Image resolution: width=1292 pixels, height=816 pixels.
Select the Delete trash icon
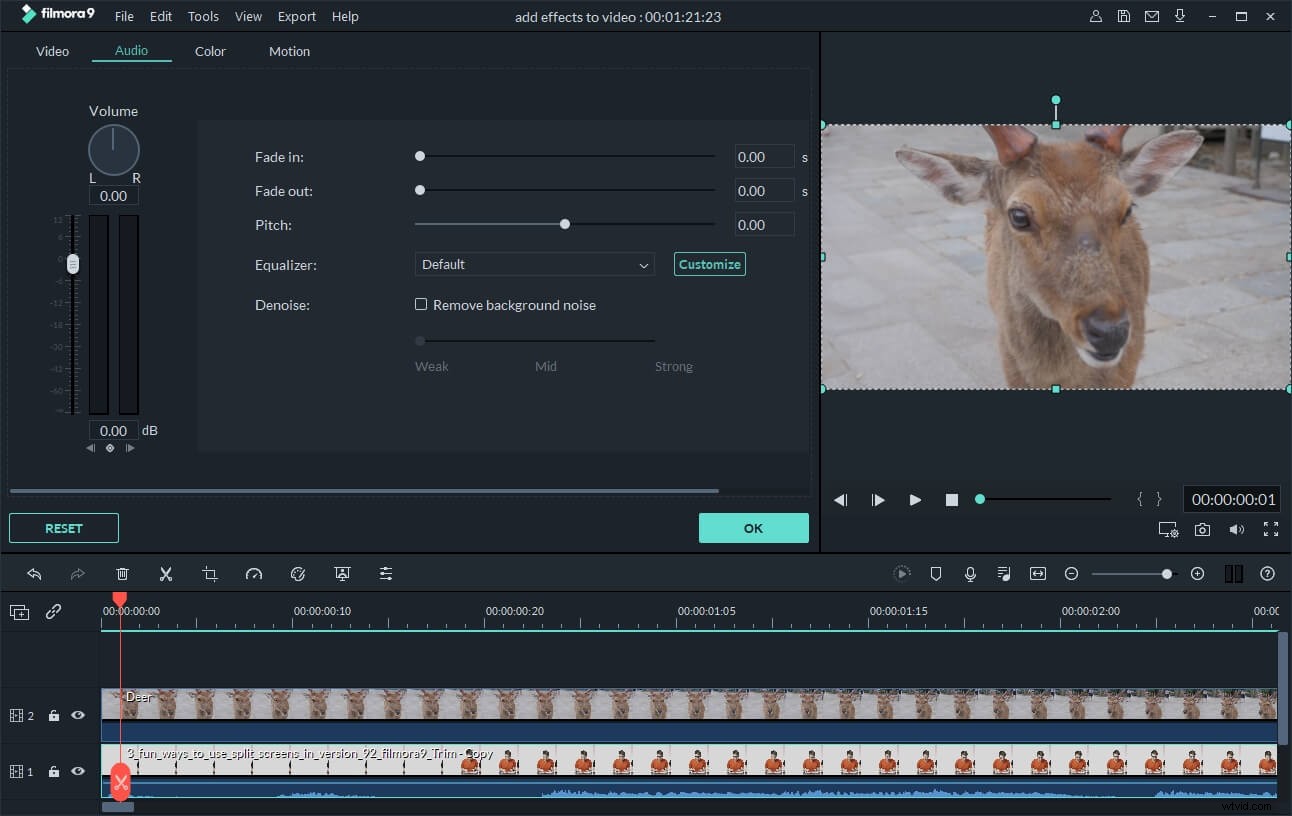click(x=122, y=573)
